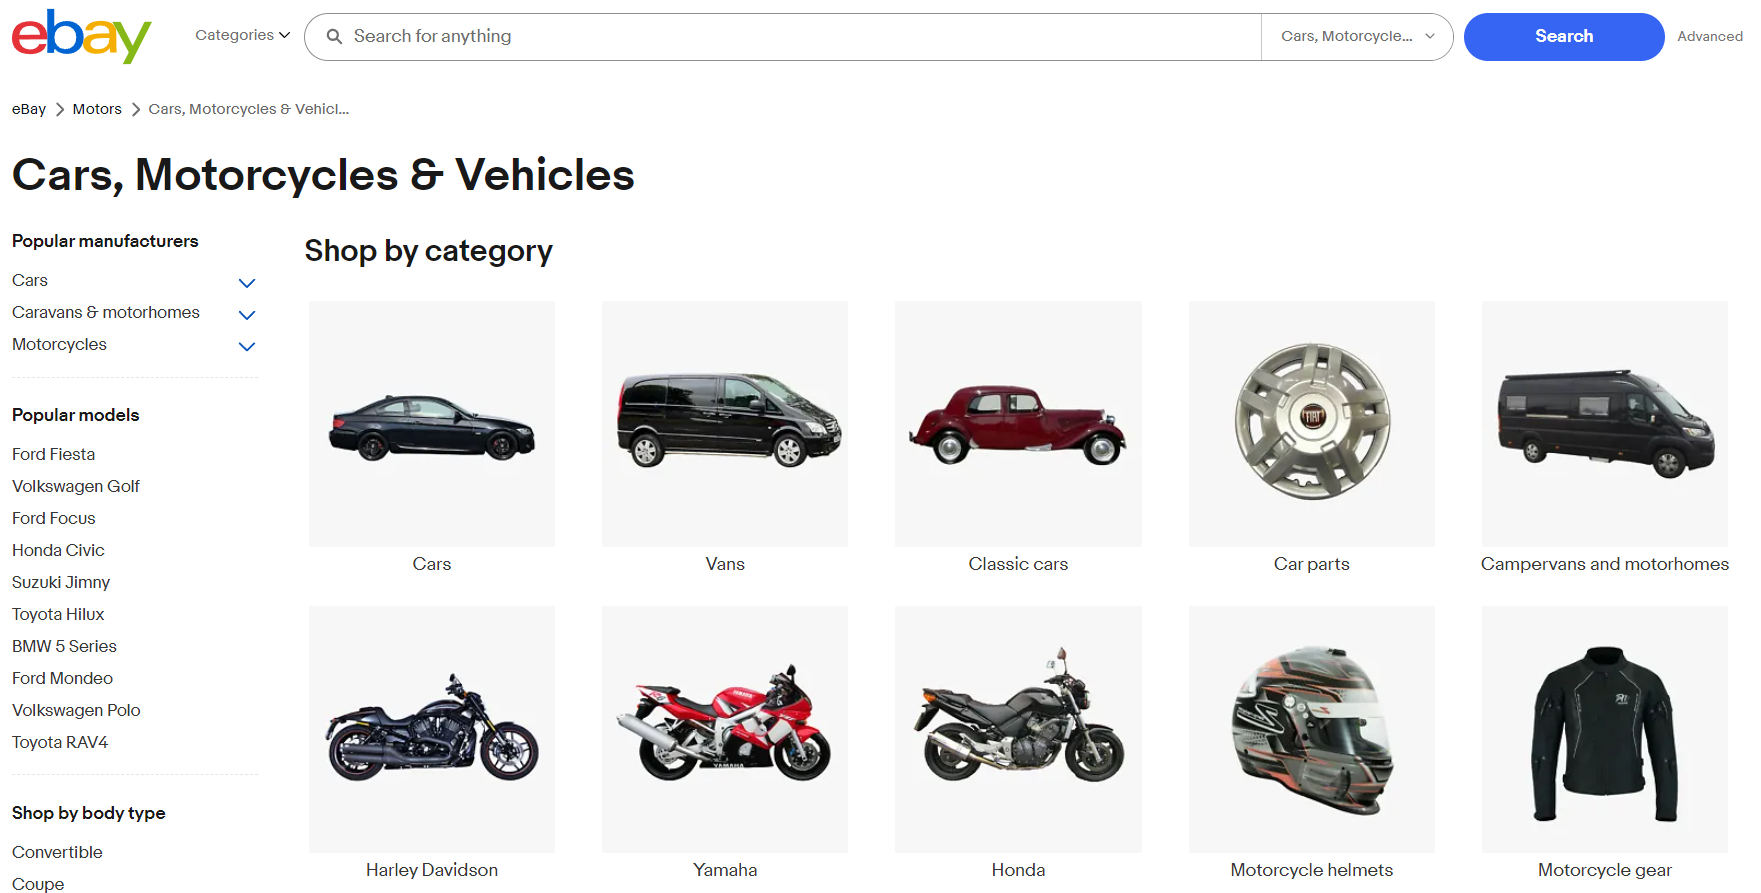This screenshot has width=1761, height=893.
Task: Click the magnifying glass search icon
Action: [334, 36]
